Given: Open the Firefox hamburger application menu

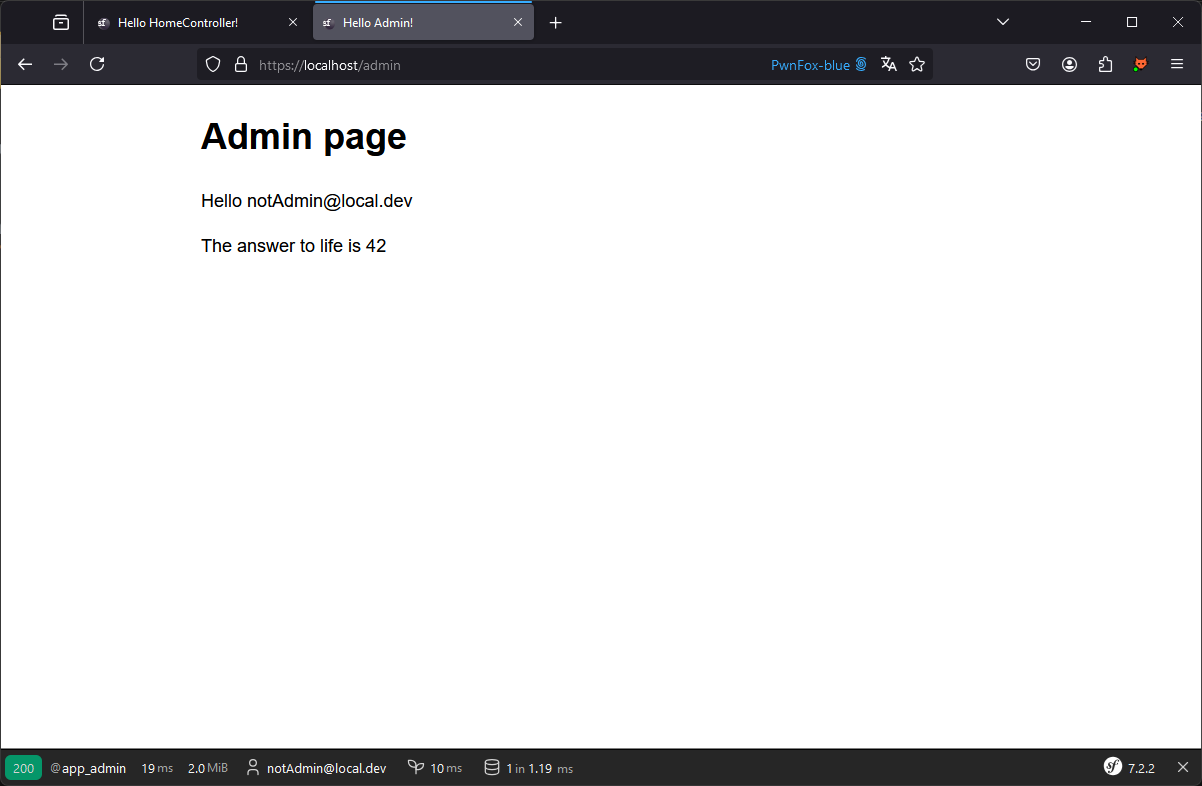Looking at the screenshot, I should [x=1177, y=64].
